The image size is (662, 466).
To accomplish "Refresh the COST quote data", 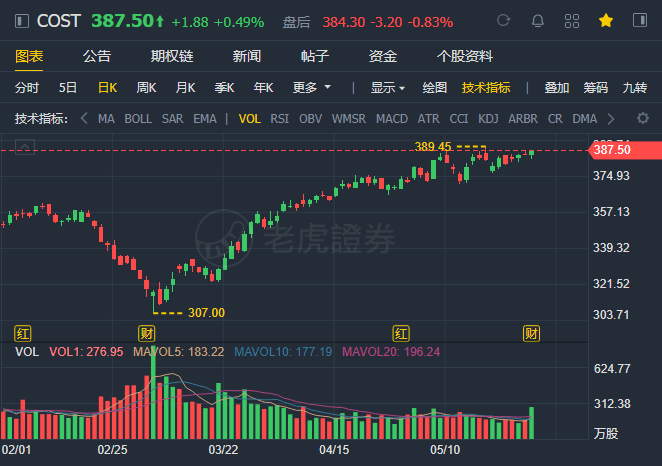I will [503, 20].
